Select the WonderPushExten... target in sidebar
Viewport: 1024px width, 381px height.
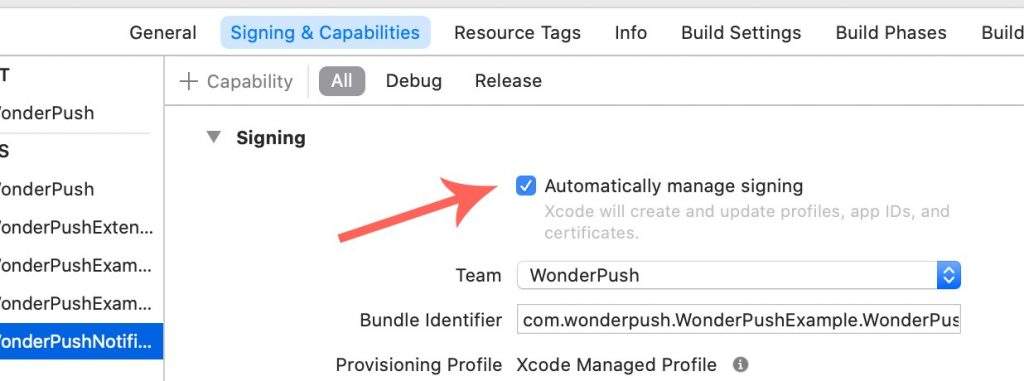(x=77, y=228)
